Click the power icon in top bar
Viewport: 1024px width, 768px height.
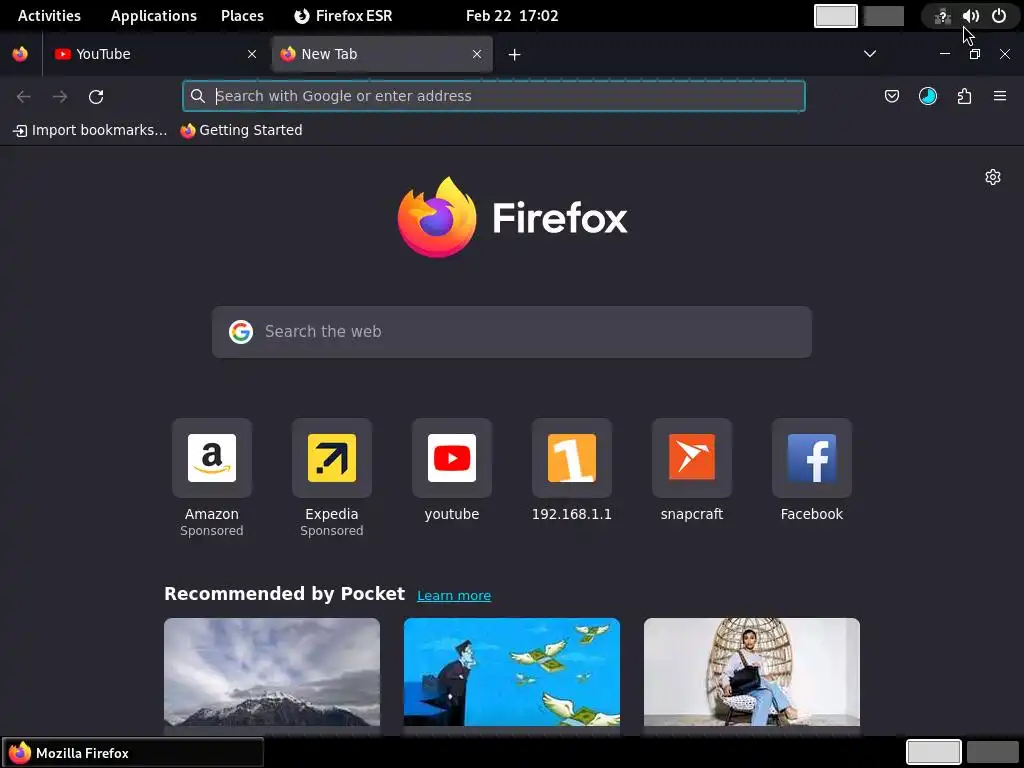point(999,16)
